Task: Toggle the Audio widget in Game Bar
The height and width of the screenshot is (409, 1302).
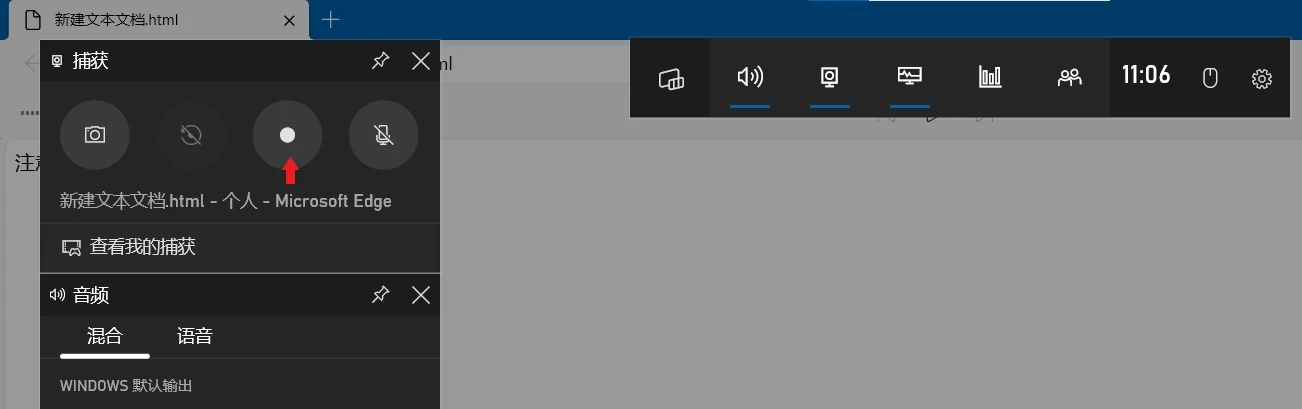Action: (750, 78)
